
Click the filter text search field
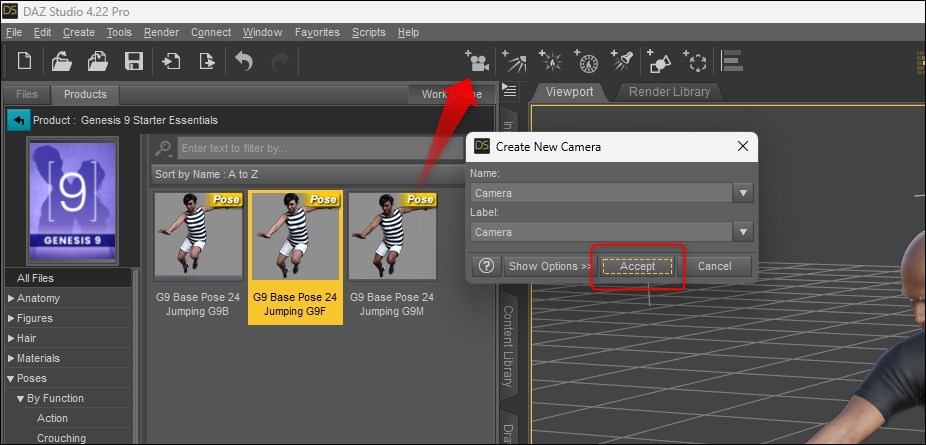pyautogui.click(x=319, y=148)
